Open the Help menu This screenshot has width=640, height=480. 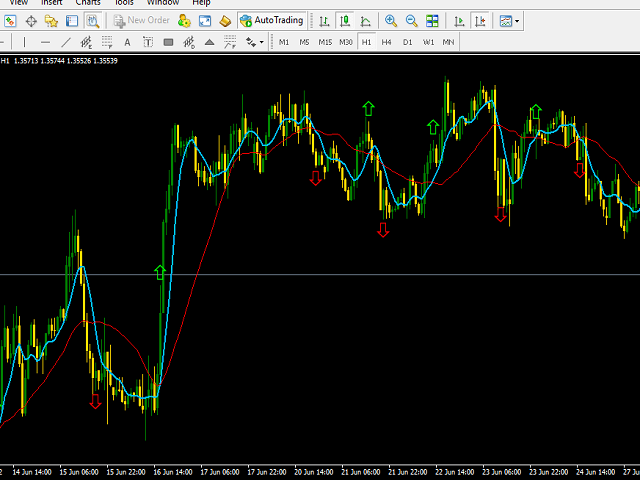click(x=201, y=2)
